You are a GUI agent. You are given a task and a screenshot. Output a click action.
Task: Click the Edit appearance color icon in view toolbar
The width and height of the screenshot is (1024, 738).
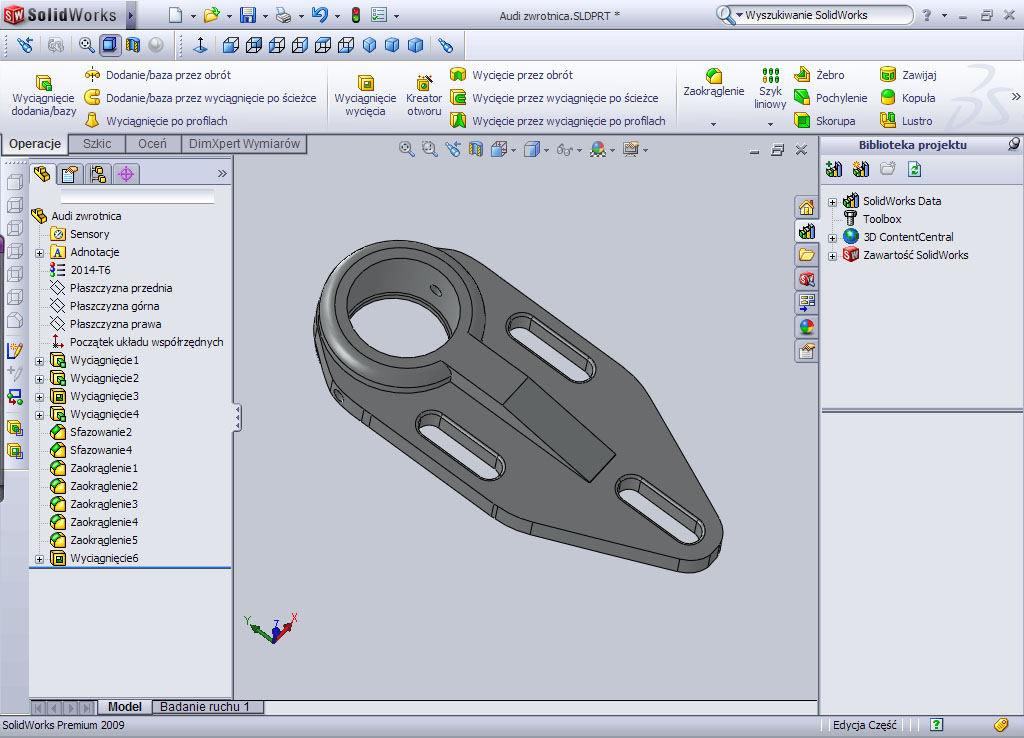click(598, 150)
